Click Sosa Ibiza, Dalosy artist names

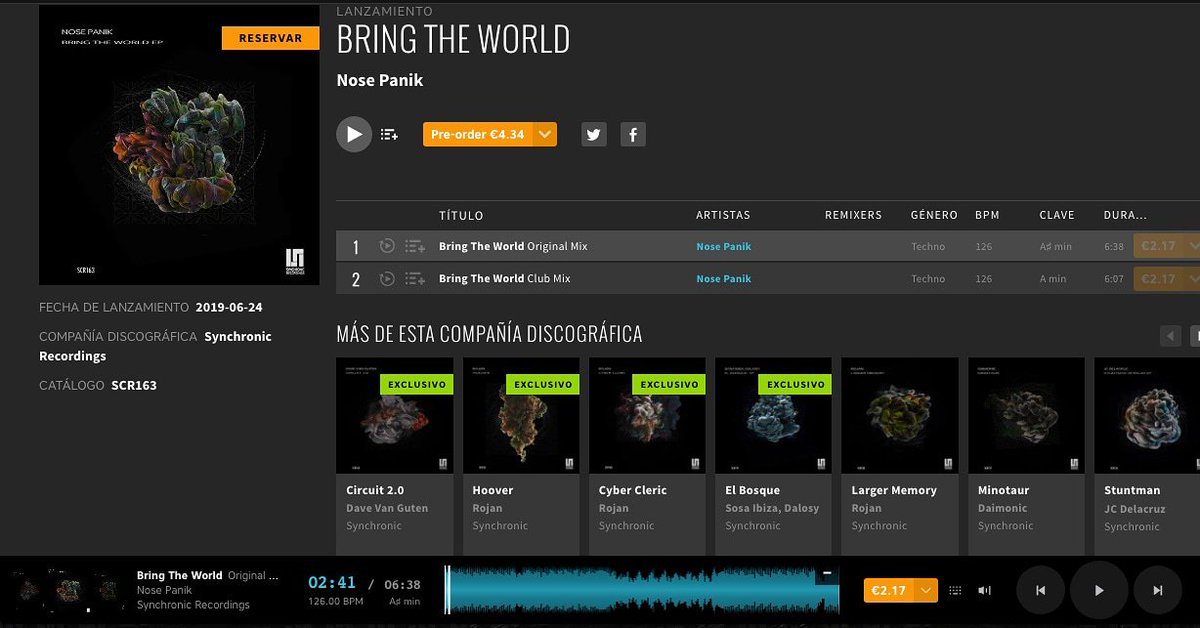[772, 508]
